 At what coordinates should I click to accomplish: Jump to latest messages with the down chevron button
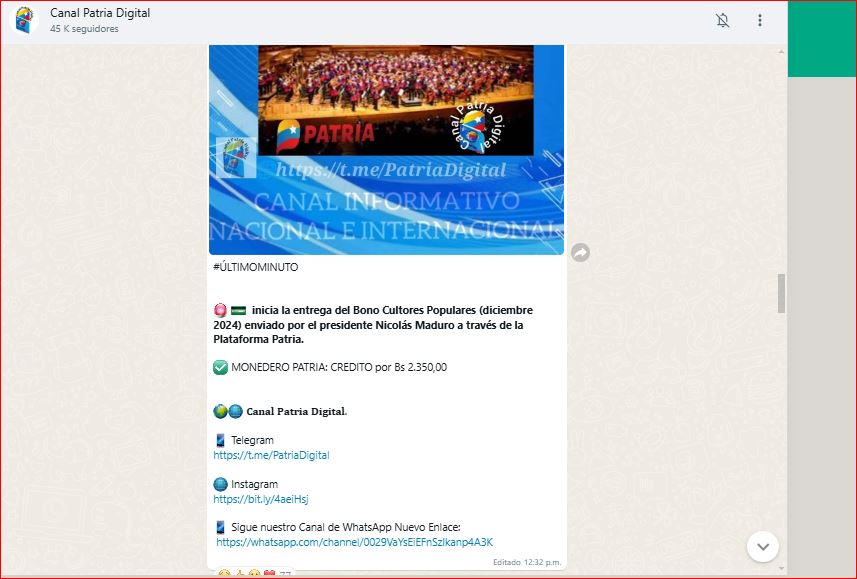[x=763, y=546]
